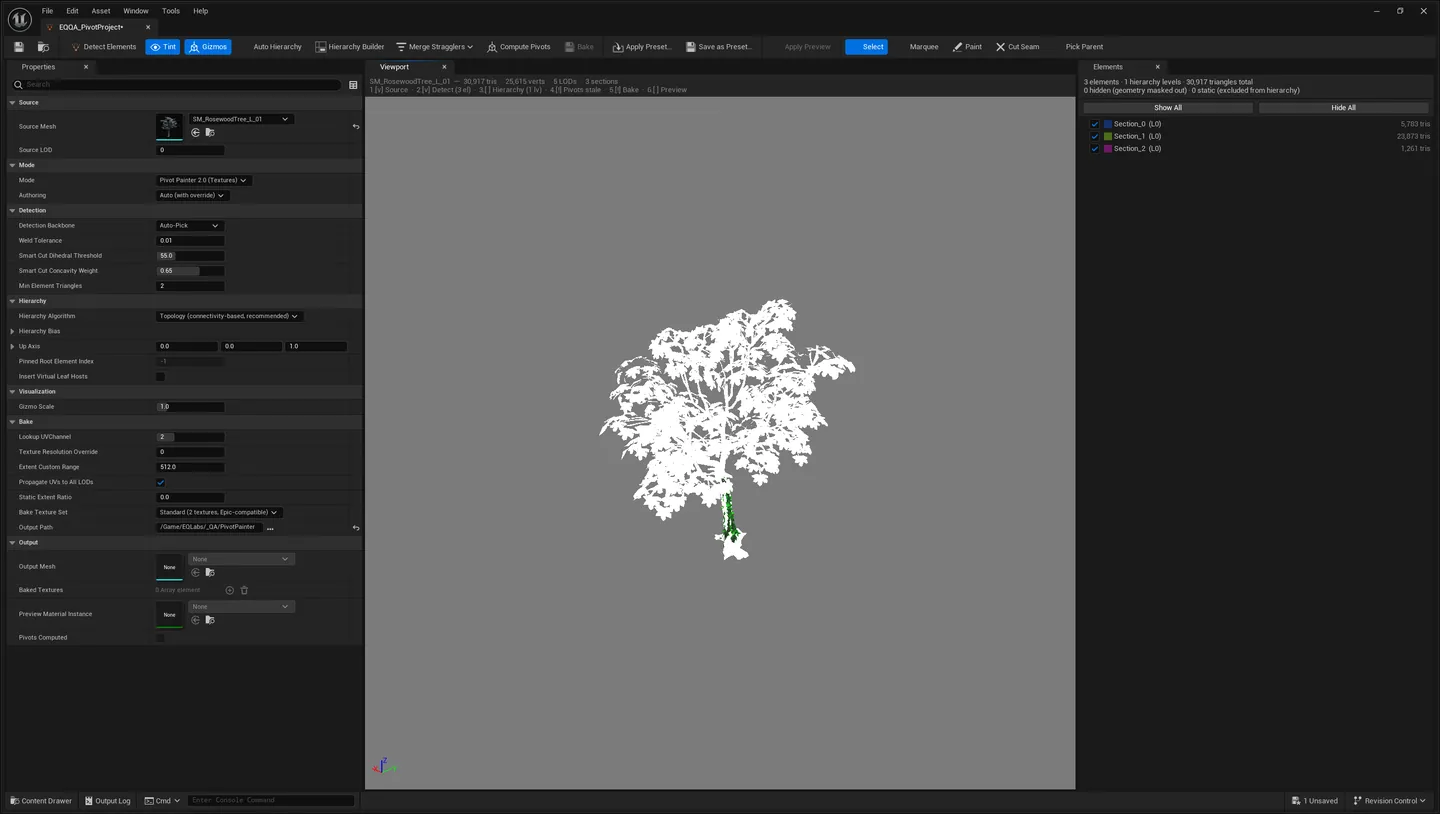Toggle the Tint view mode
This screenshot has height=814, width=1440.
click(x=162, y=47)
